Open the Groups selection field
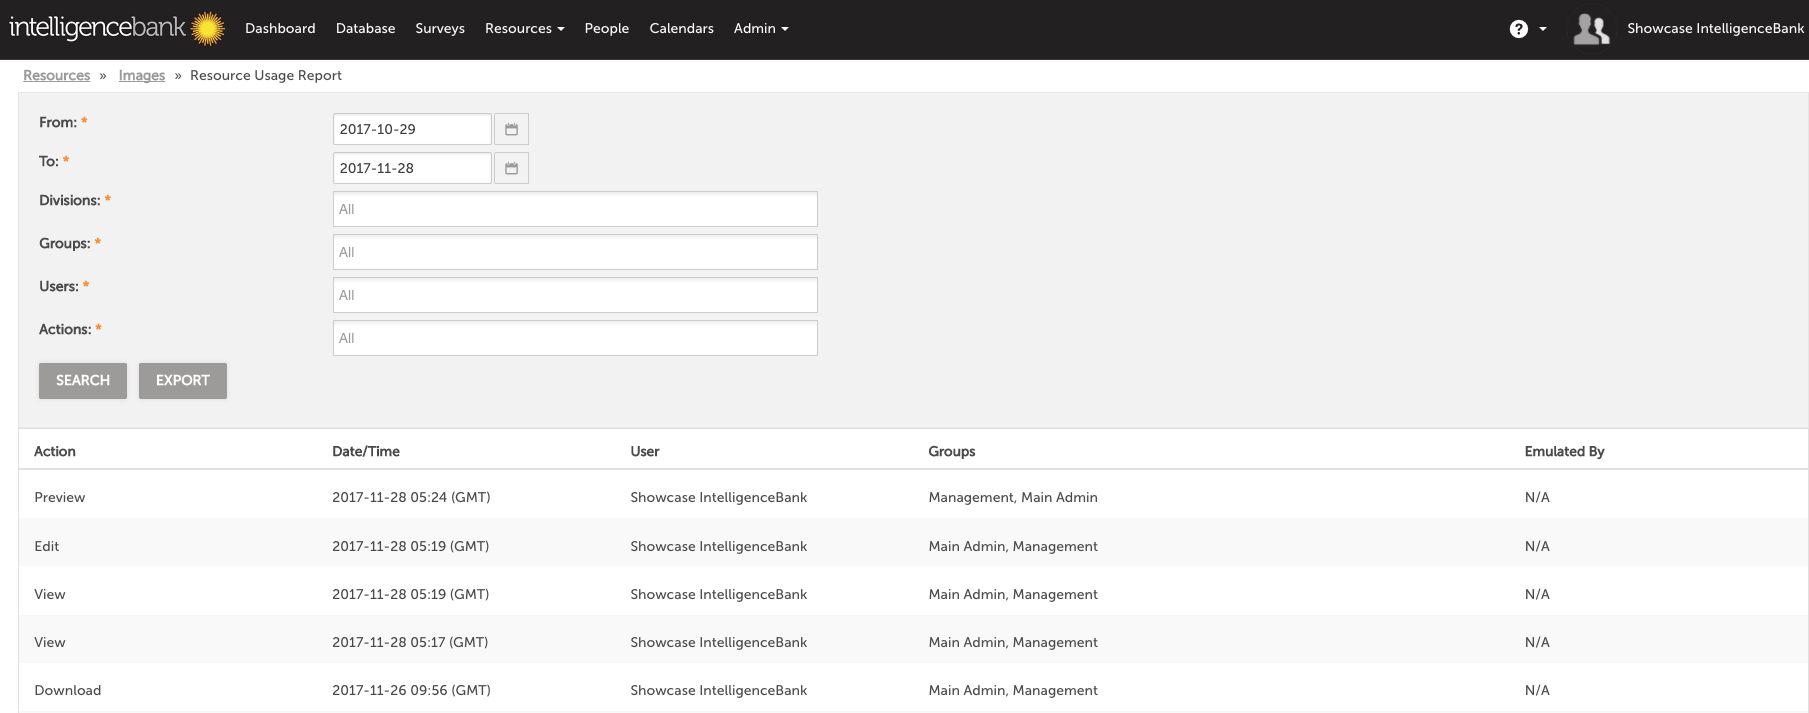The width and height of the screenshot is (1809, 713). coord(575,252)
